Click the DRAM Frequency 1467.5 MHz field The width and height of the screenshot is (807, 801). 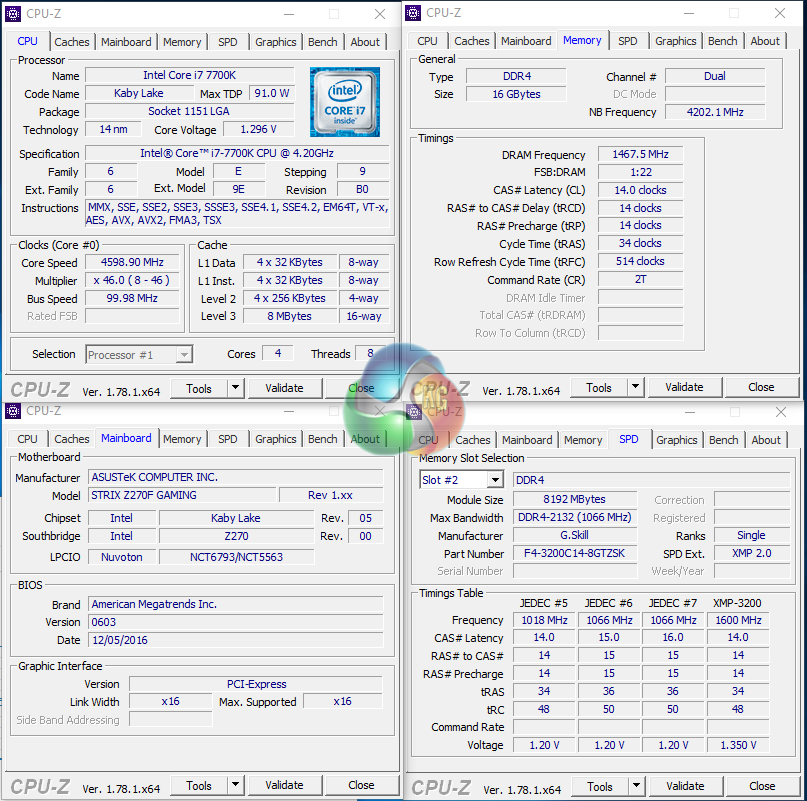(x=640, y=155)
